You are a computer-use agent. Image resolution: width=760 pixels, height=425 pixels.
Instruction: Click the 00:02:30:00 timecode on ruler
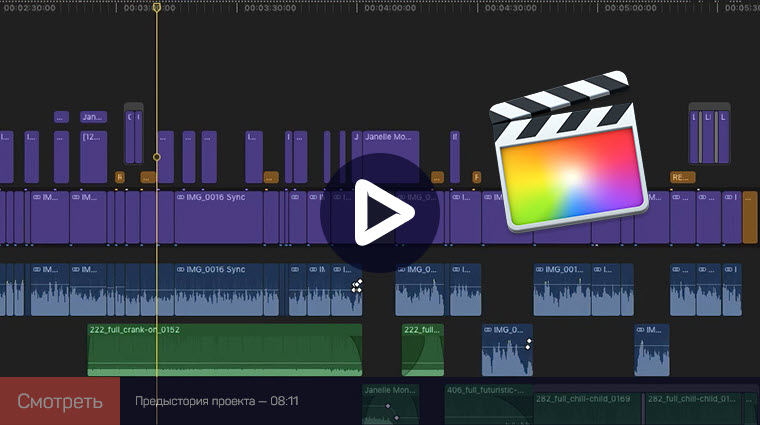30,8
